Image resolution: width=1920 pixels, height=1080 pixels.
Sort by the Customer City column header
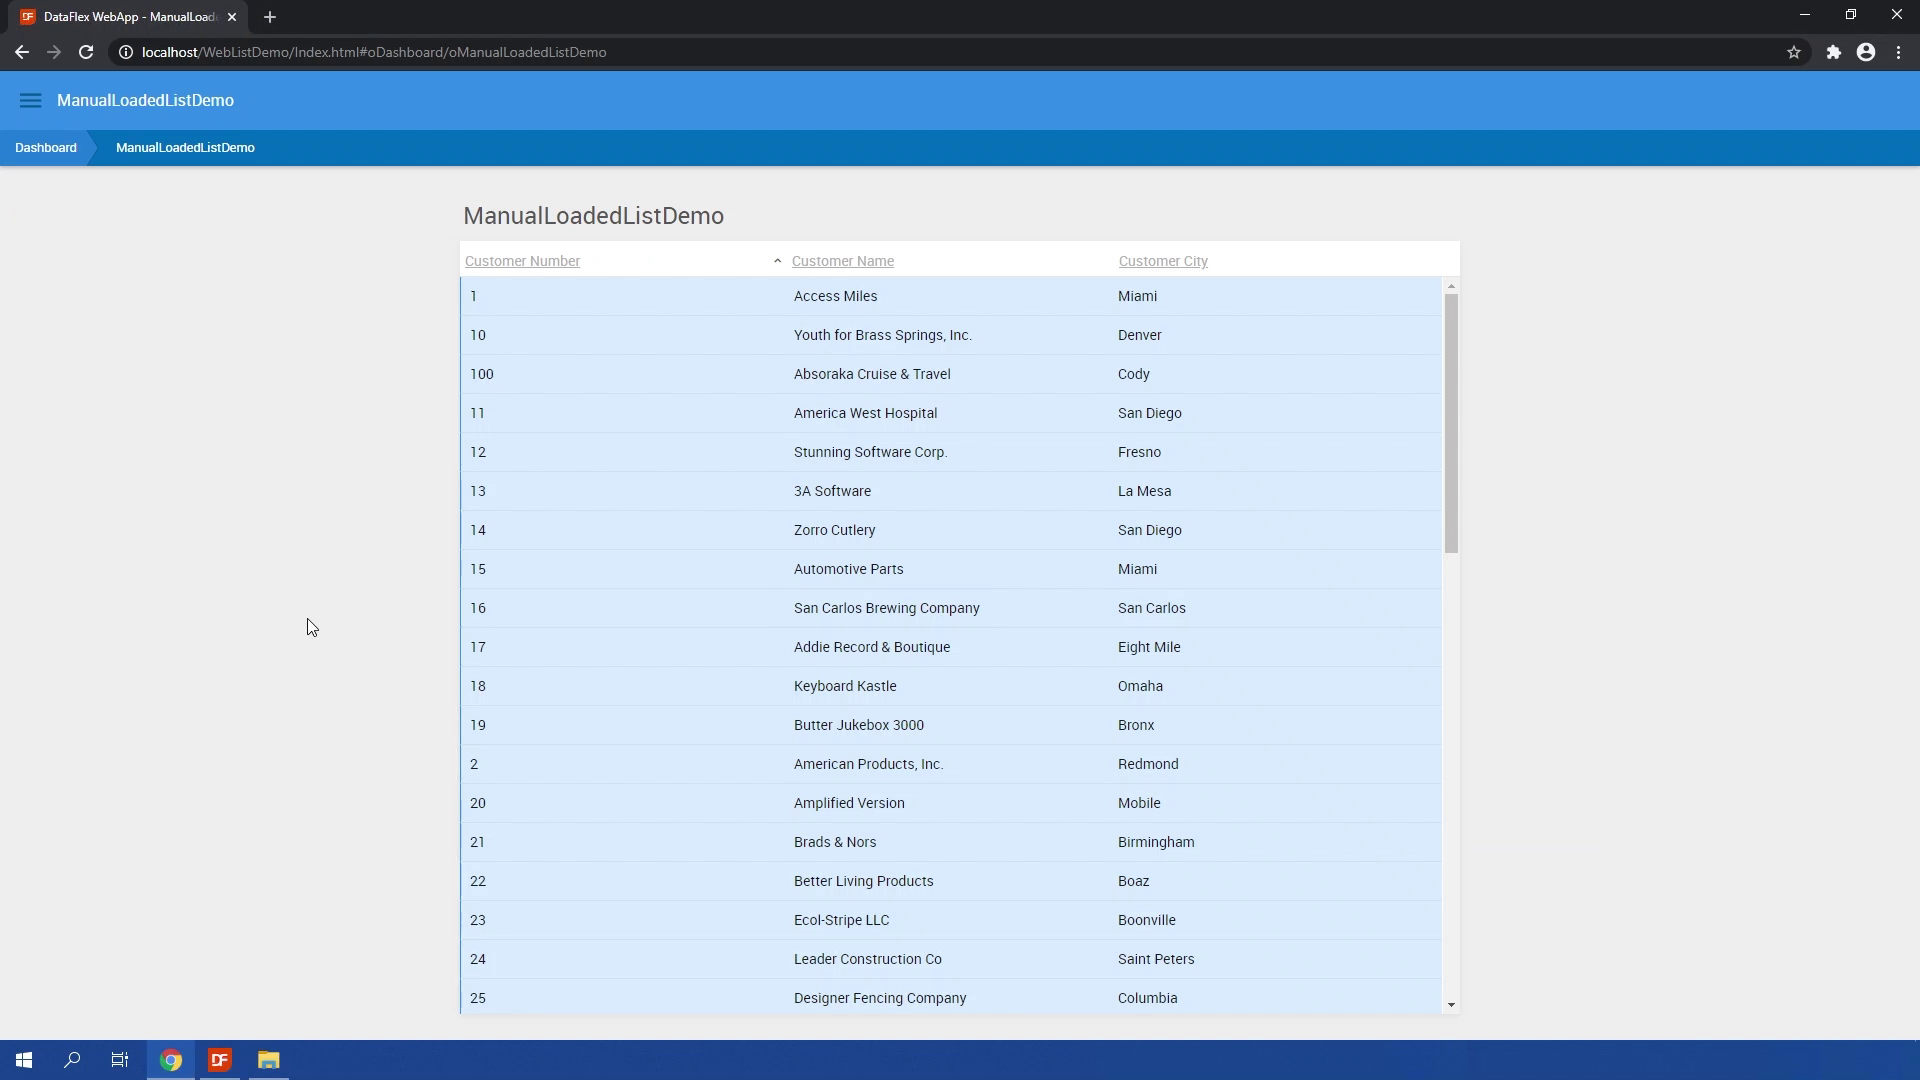[1162, 261]
